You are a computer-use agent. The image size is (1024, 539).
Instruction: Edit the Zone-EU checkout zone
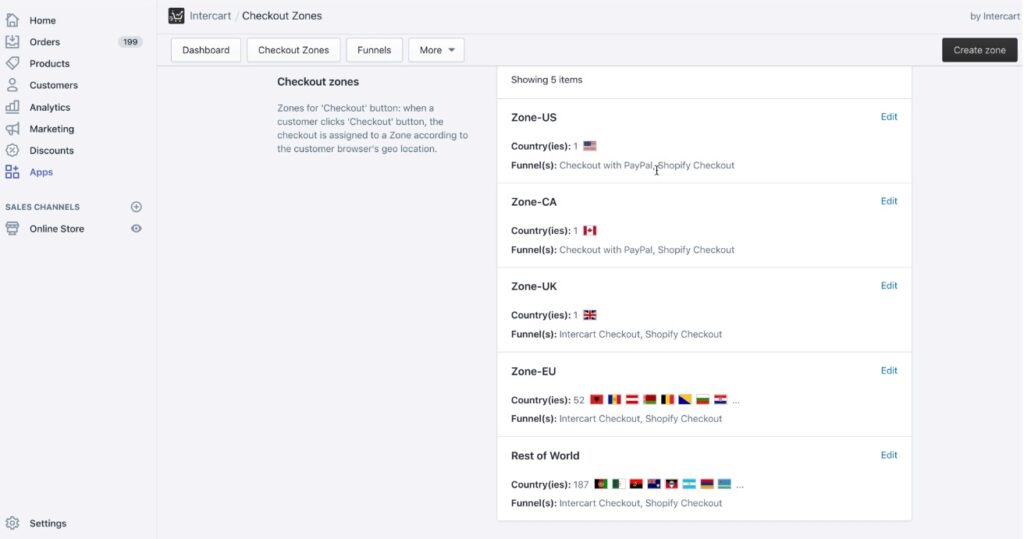click(889, 370)
